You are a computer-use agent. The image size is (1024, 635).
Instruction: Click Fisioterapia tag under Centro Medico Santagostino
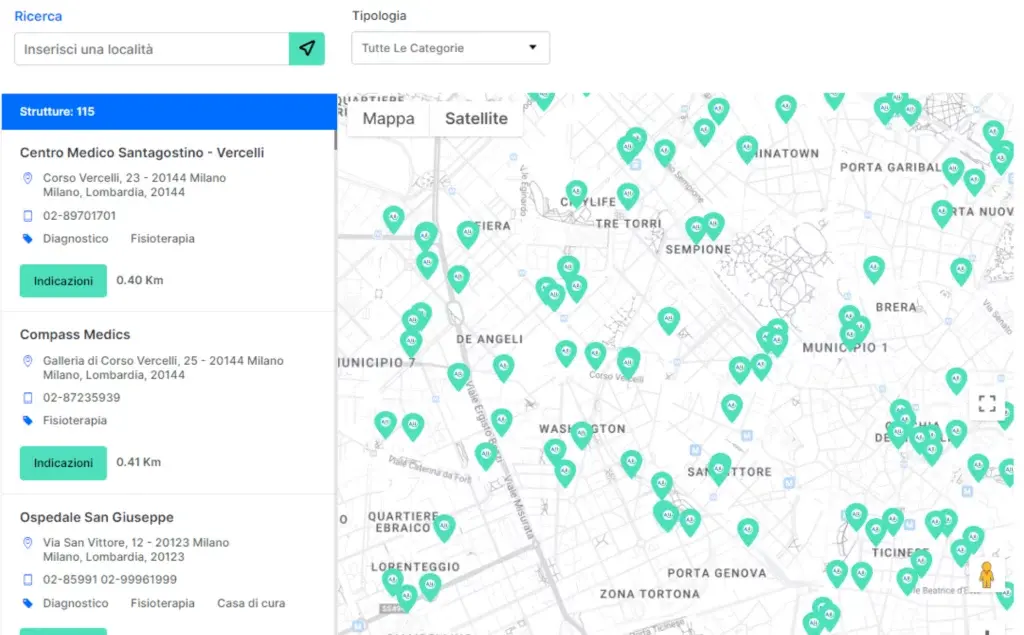point(163,238)
